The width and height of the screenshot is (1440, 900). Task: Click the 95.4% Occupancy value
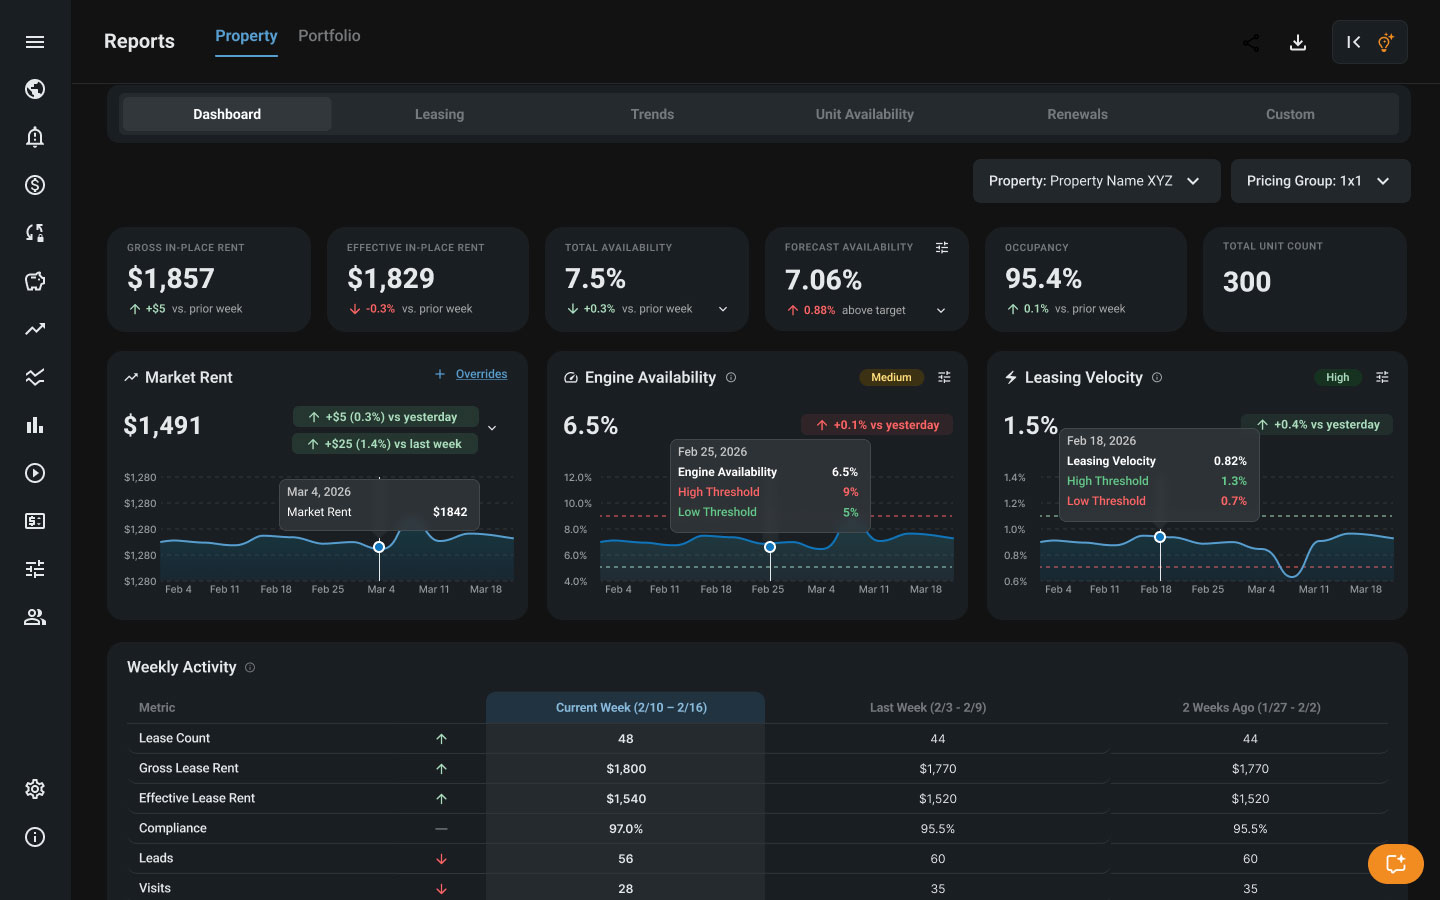1044,278
